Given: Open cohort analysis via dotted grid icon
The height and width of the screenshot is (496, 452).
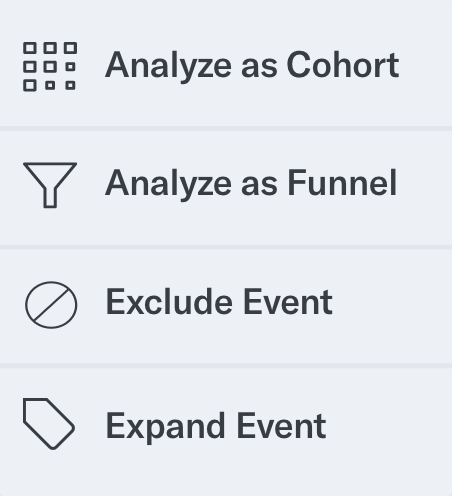Looking at the screenshot, I should point(50,67).
